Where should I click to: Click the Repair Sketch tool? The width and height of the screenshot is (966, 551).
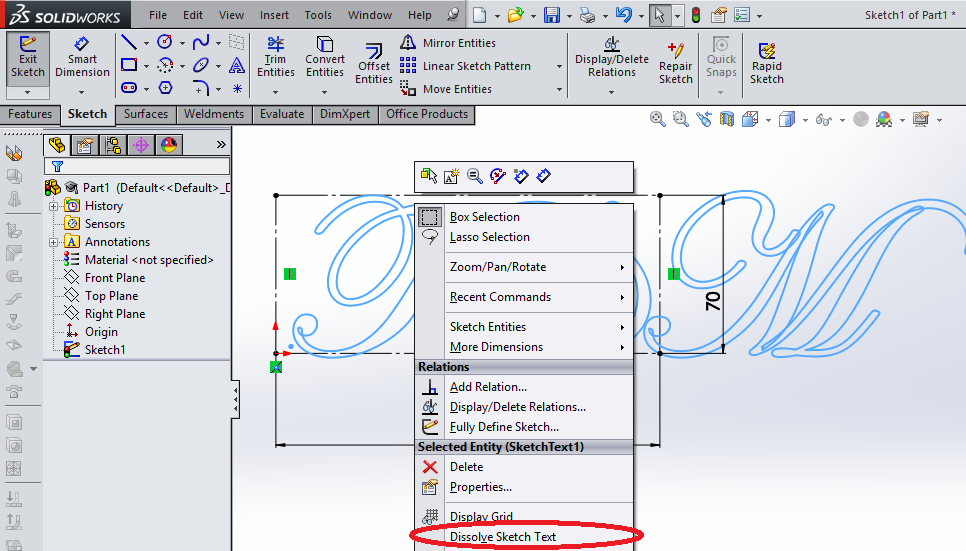[676, 63]
